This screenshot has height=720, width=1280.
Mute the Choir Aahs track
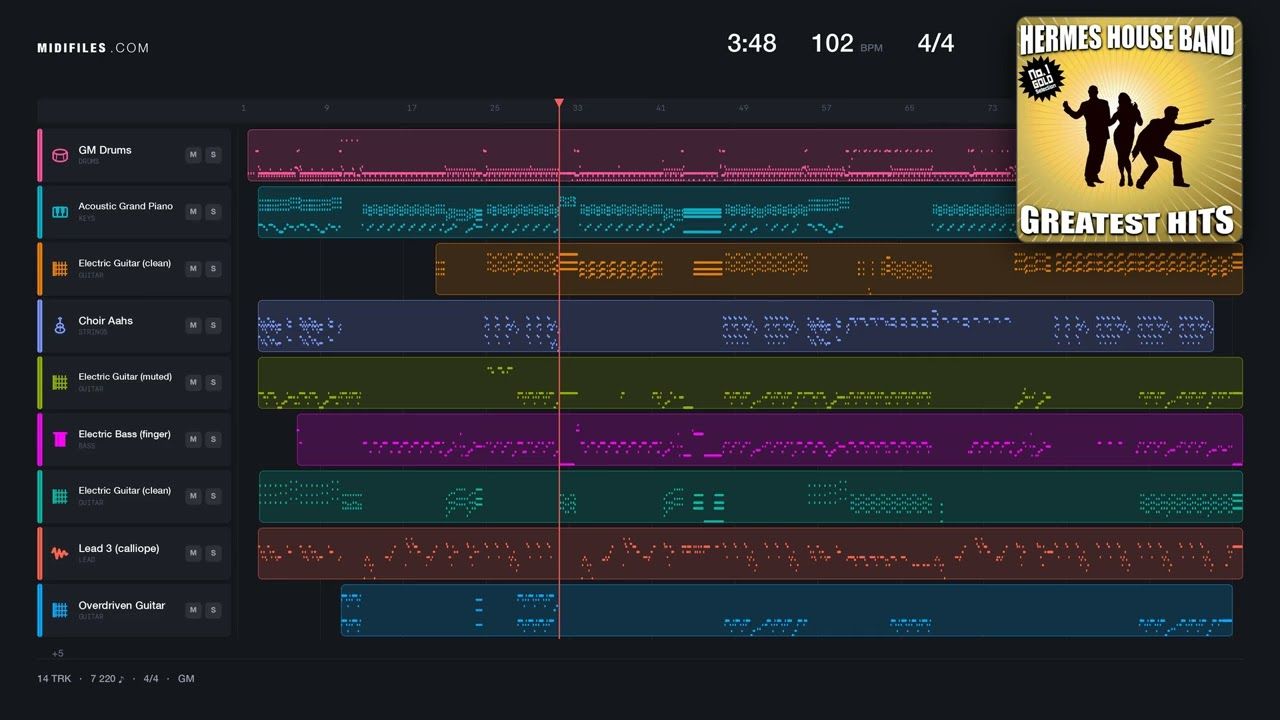[193, 325]
